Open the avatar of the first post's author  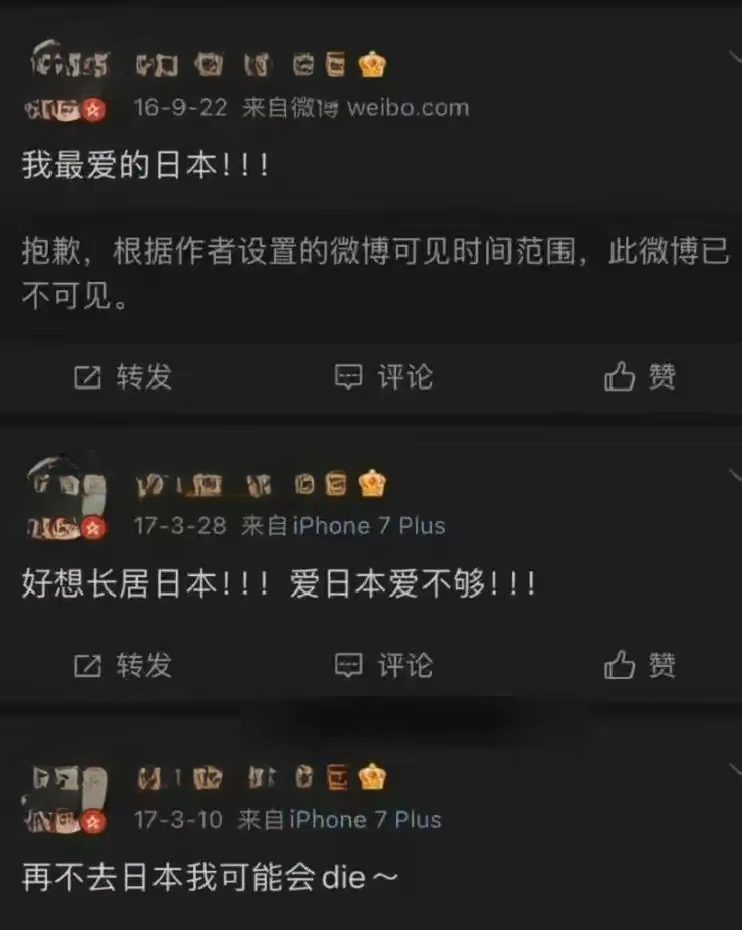[x=66, y=81]
